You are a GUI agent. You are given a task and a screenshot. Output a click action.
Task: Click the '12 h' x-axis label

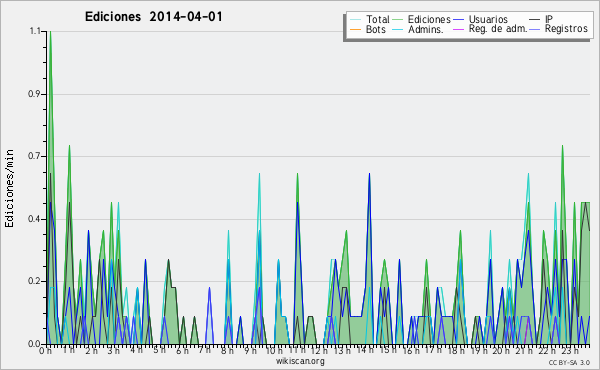[320, 351]
